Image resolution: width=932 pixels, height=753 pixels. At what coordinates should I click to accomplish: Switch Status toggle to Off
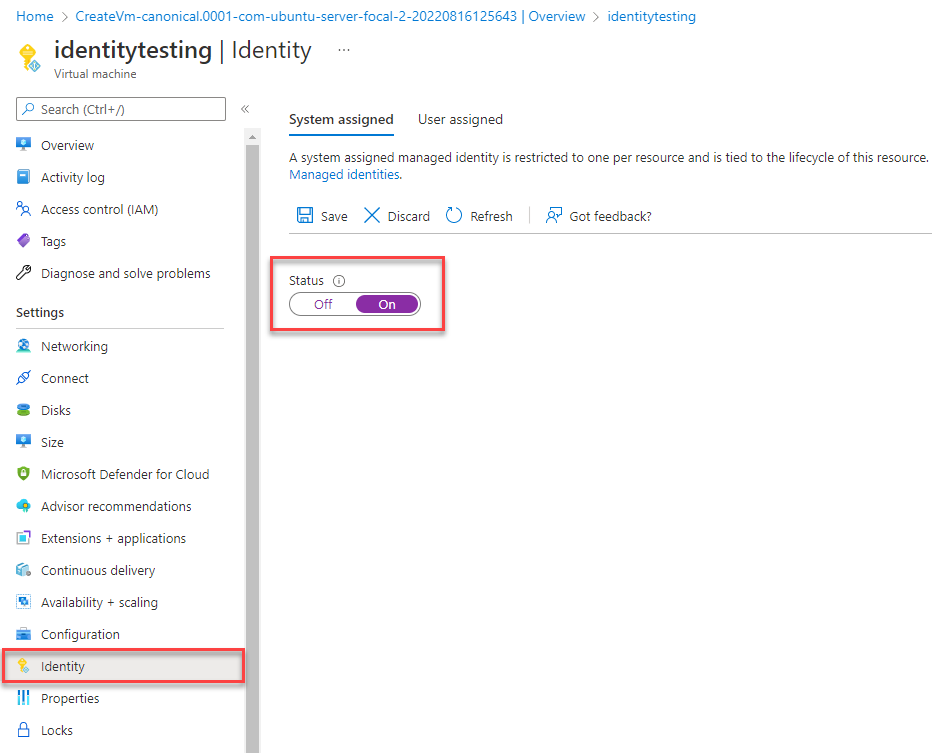(323, 304)
